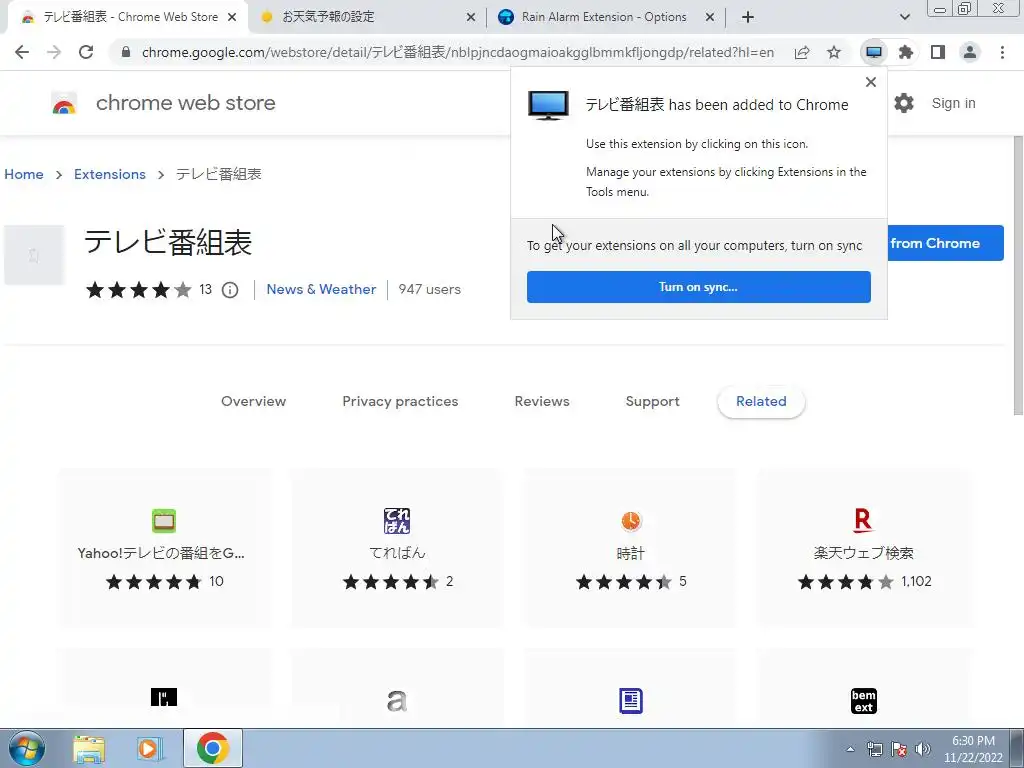
Task: Click the 'bem ext' extension icon
Action: pos(863,701)
